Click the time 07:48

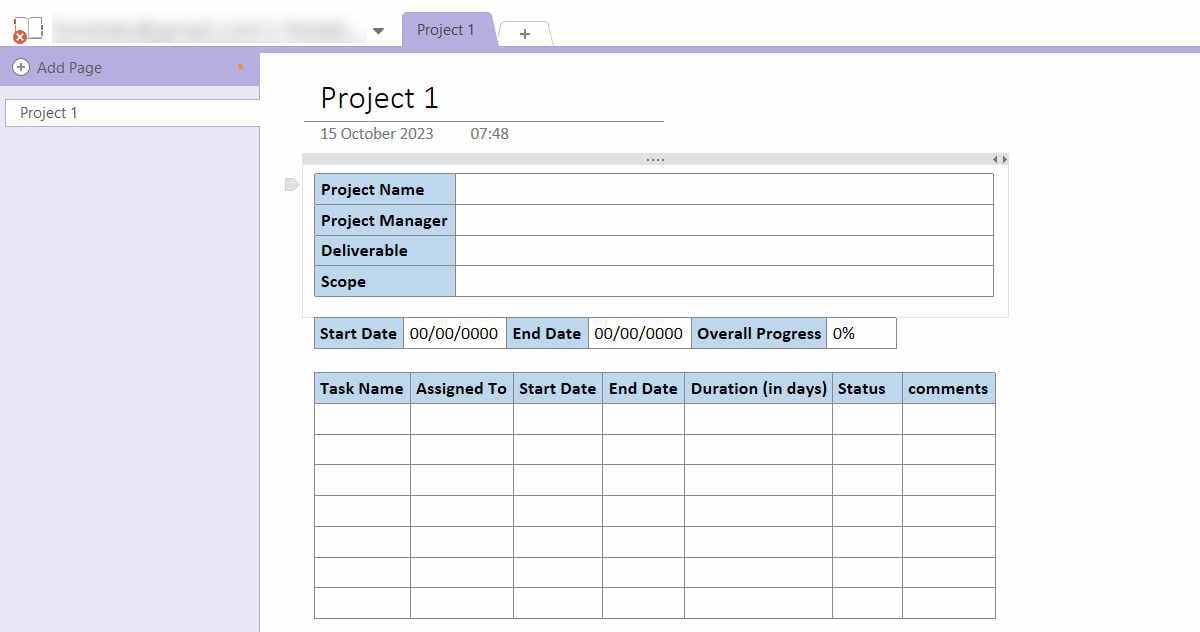pyautogui.click(x=490, y=134)
